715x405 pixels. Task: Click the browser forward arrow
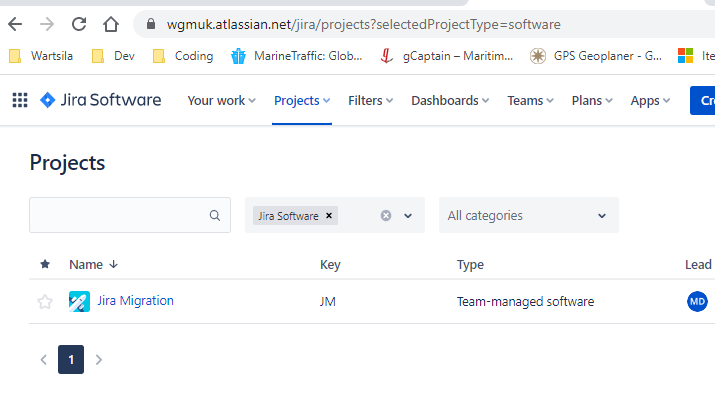click(x=47, y=24)
